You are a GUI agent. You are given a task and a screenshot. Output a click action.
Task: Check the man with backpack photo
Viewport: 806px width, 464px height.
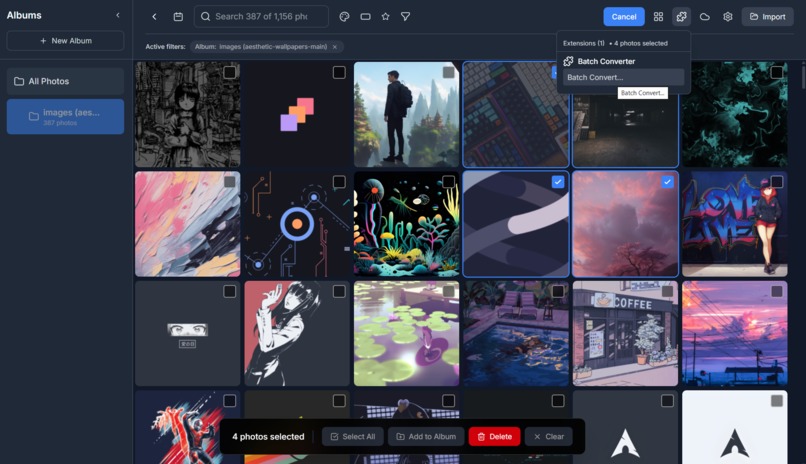point(448,72)
